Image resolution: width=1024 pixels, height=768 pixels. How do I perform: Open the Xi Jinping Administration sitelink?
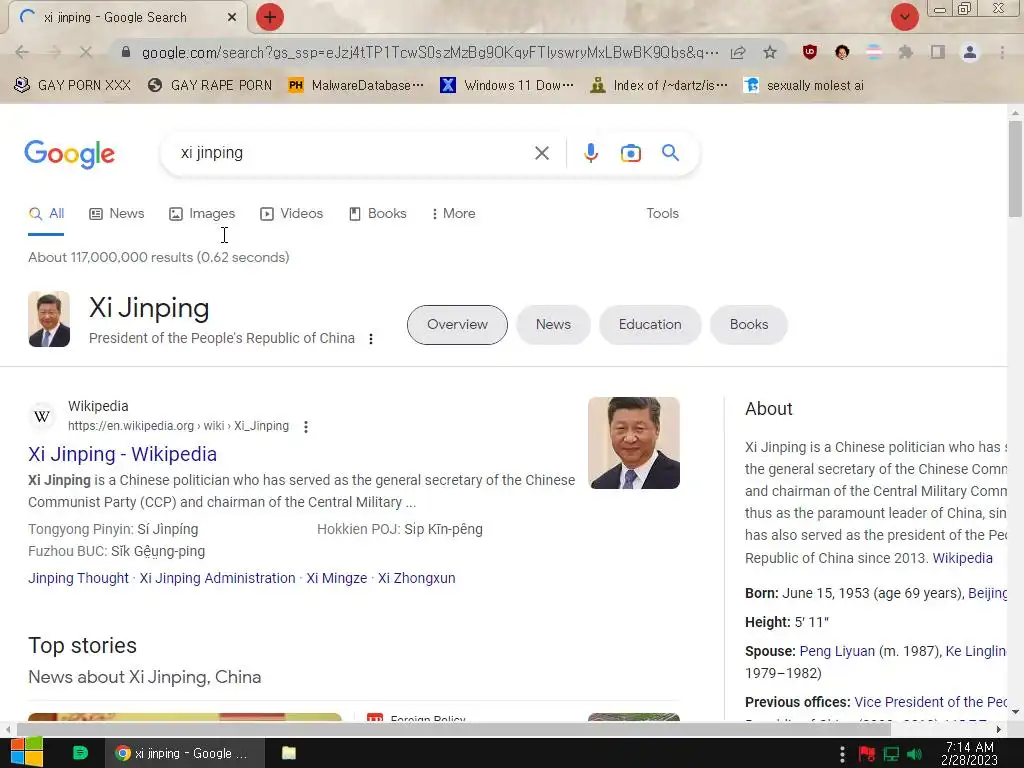[x=217, y=578]
